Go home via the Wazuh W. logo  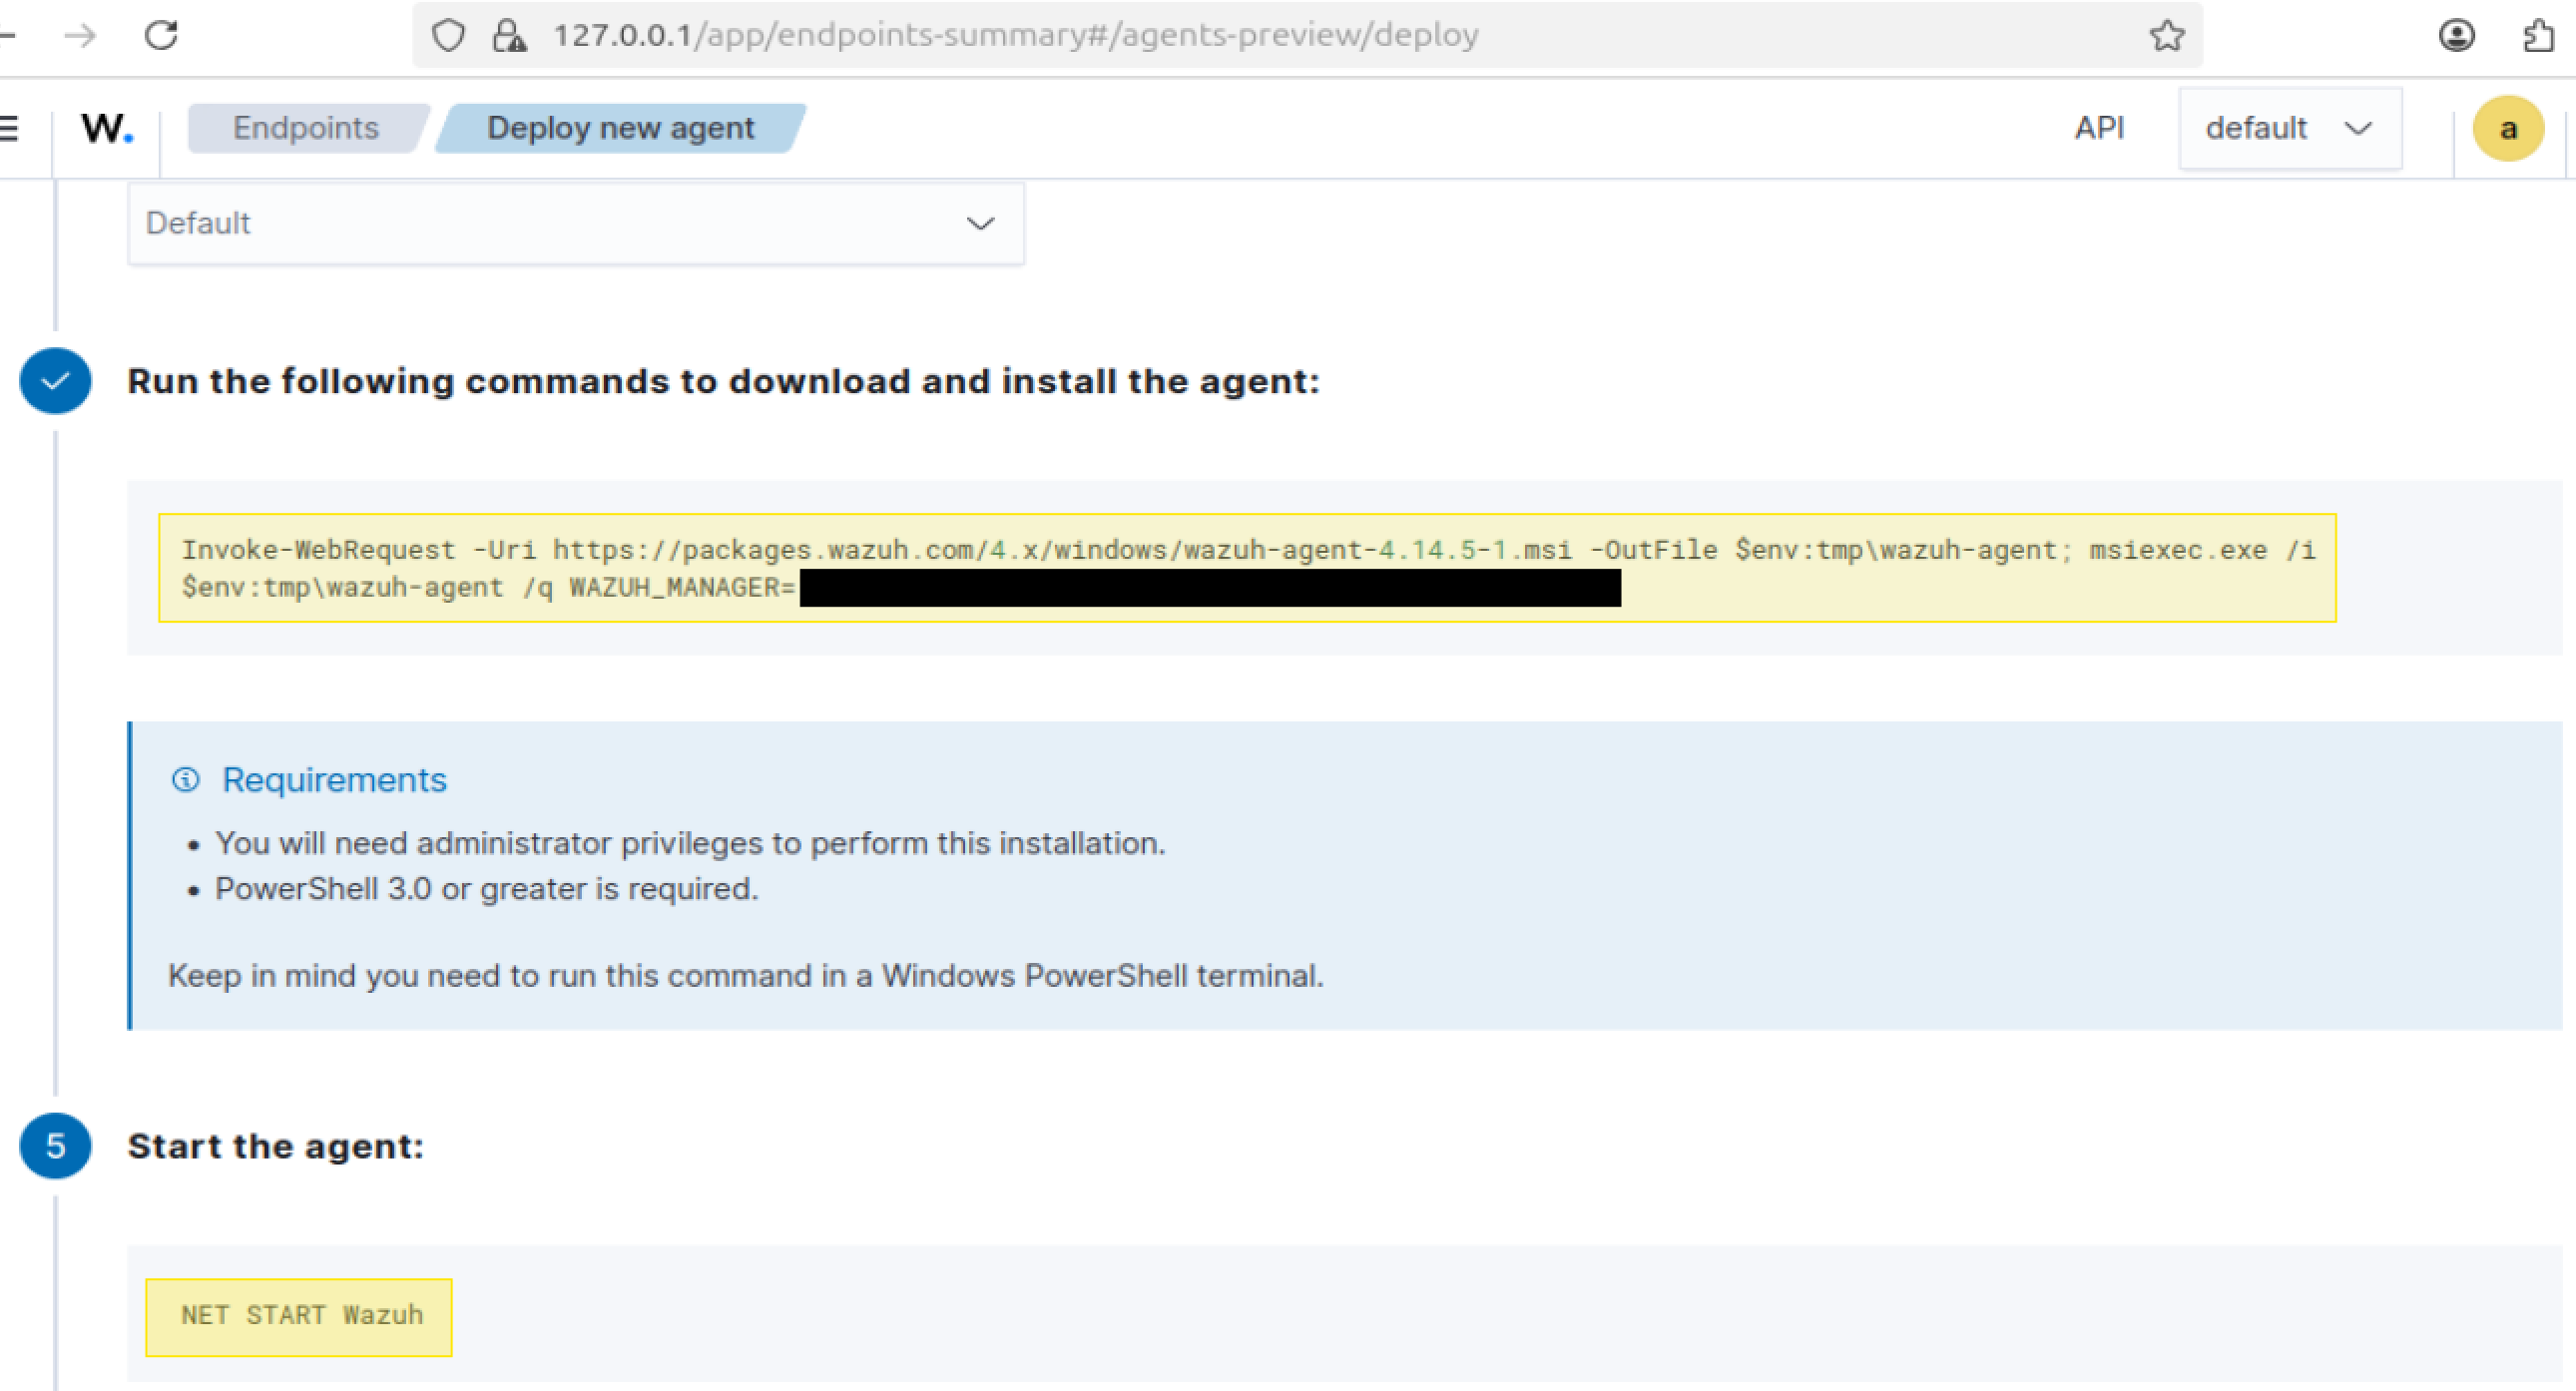[x=107, y=128]
